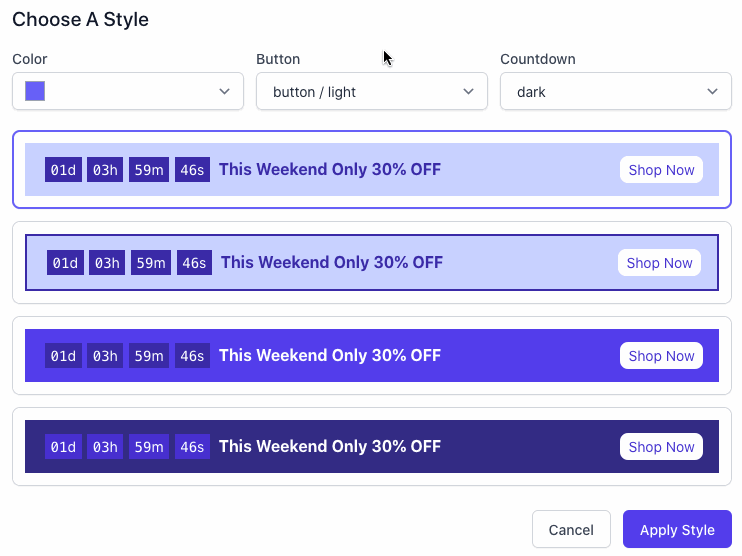Click the 01d countdown box in first banner

(x=63, y=170)
